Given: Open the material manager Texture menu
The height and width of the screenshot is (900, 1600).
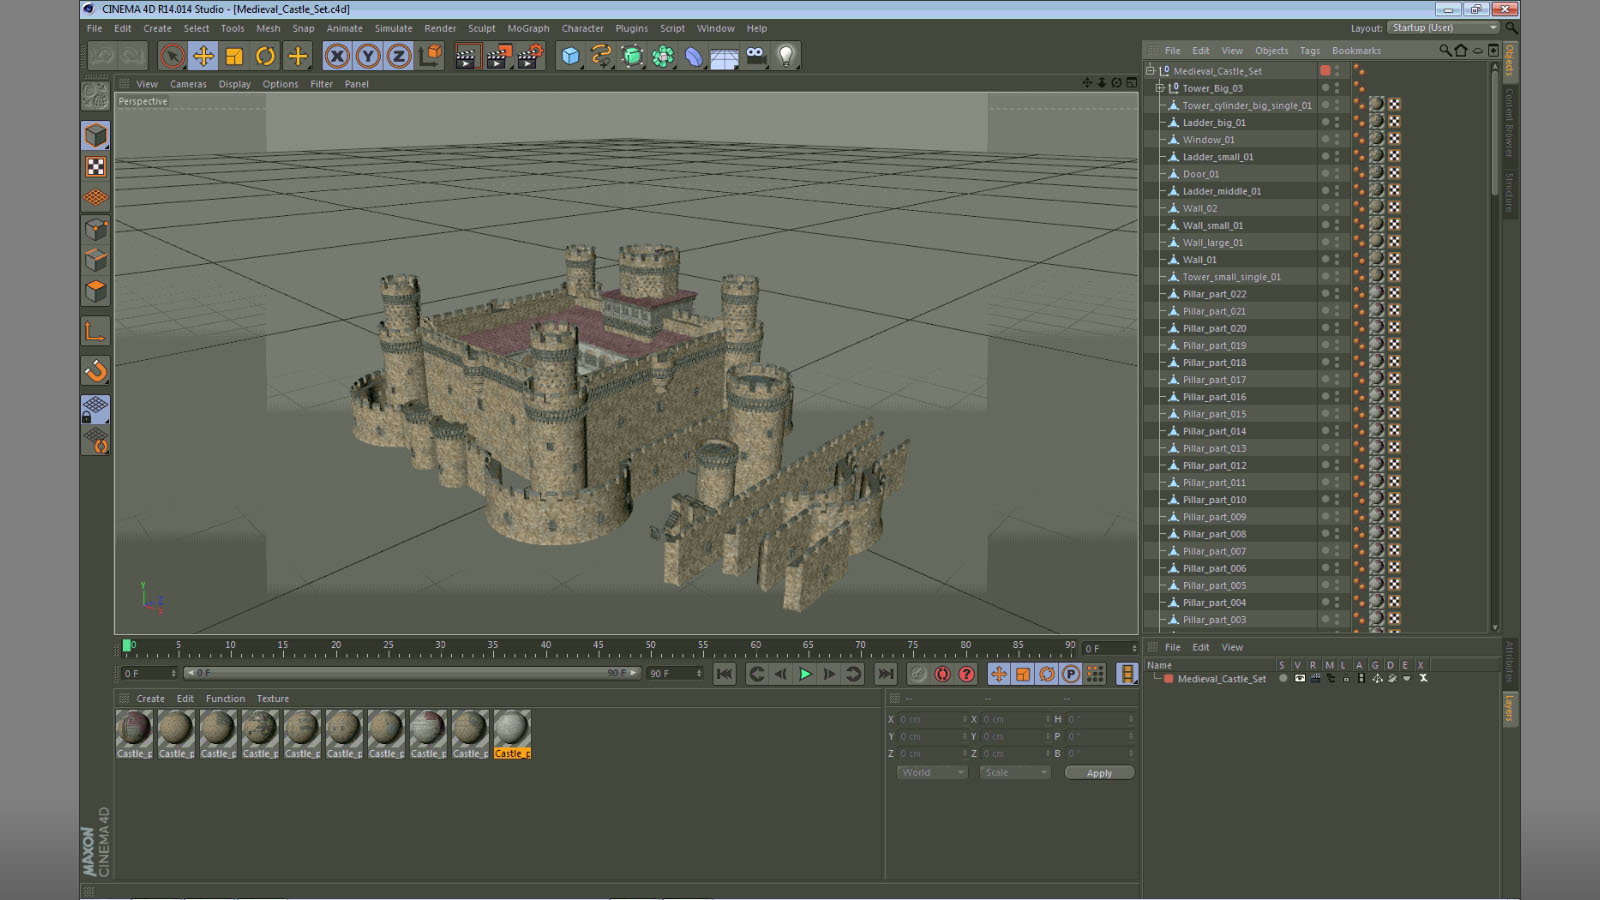Looking at the screenshot, I should coord(273,699).
